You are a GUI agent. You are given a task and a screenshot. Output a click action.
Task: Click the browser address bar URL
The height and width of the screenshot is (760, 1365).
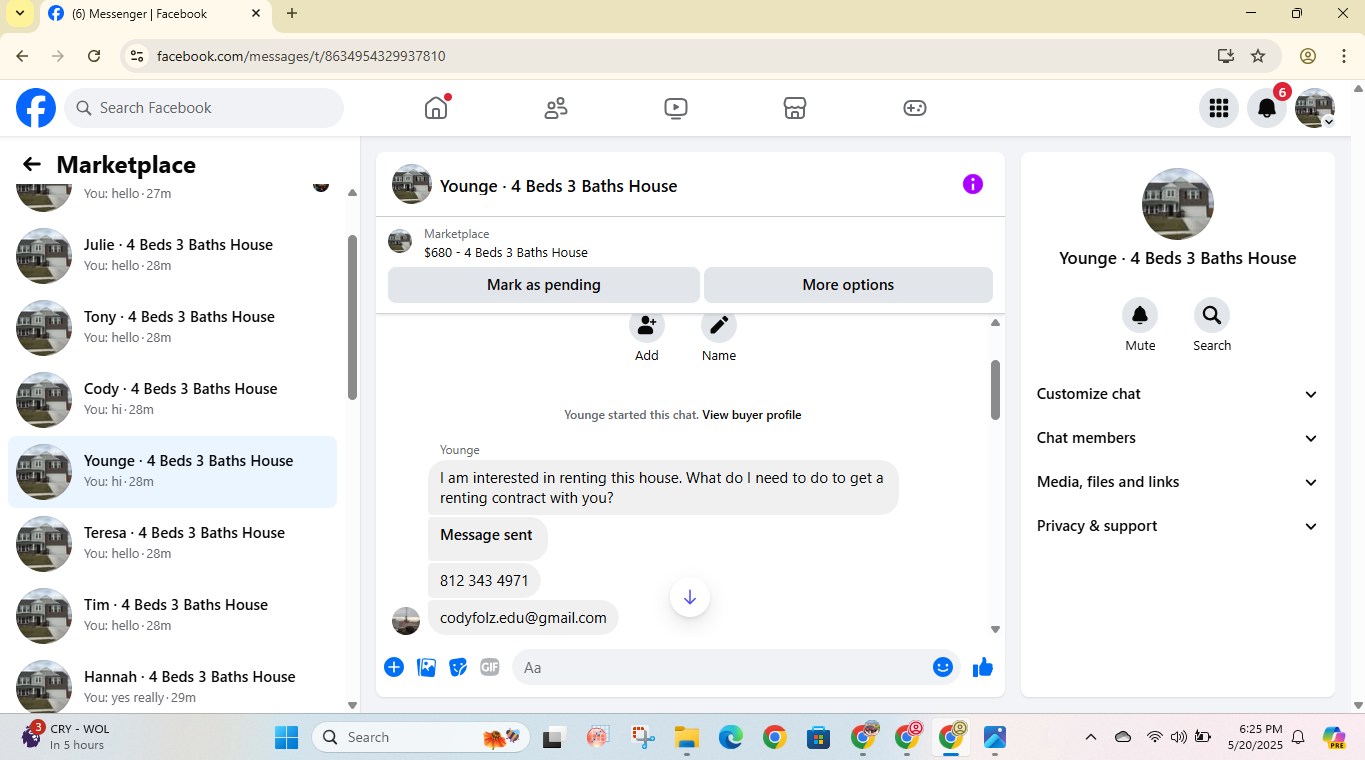click(x=301, y=56)
